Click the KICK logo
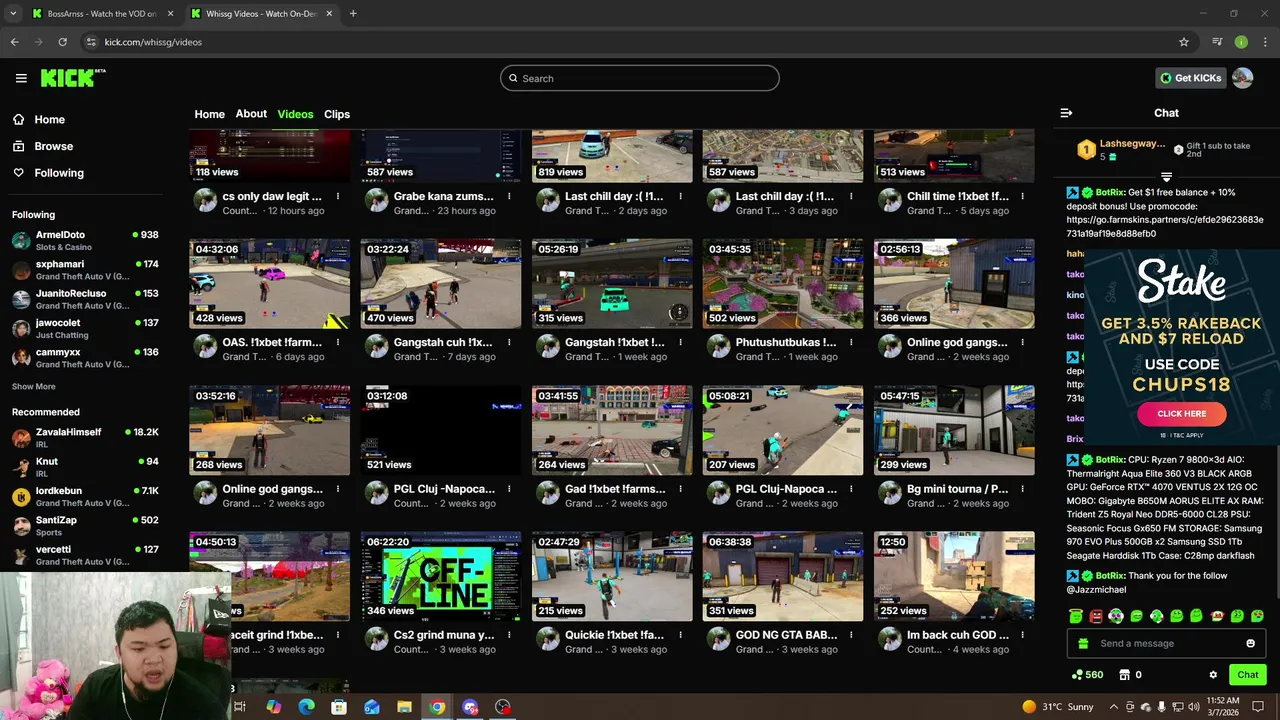Viewport: 1280px width, 720px height. [x=73, y=78]
